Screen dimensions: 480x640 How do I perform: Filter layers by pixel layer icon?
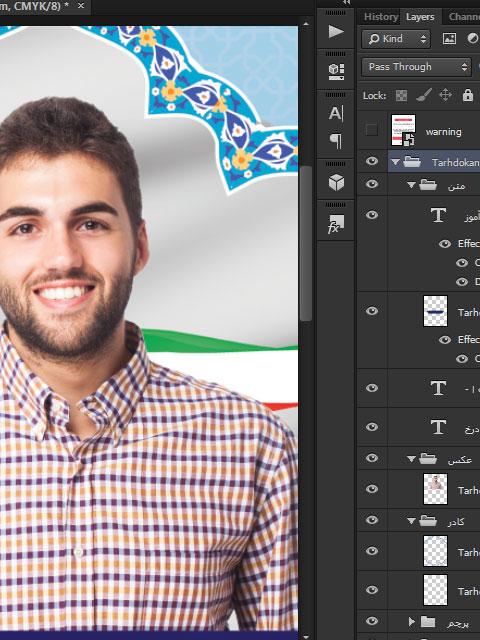pos(449,38)
